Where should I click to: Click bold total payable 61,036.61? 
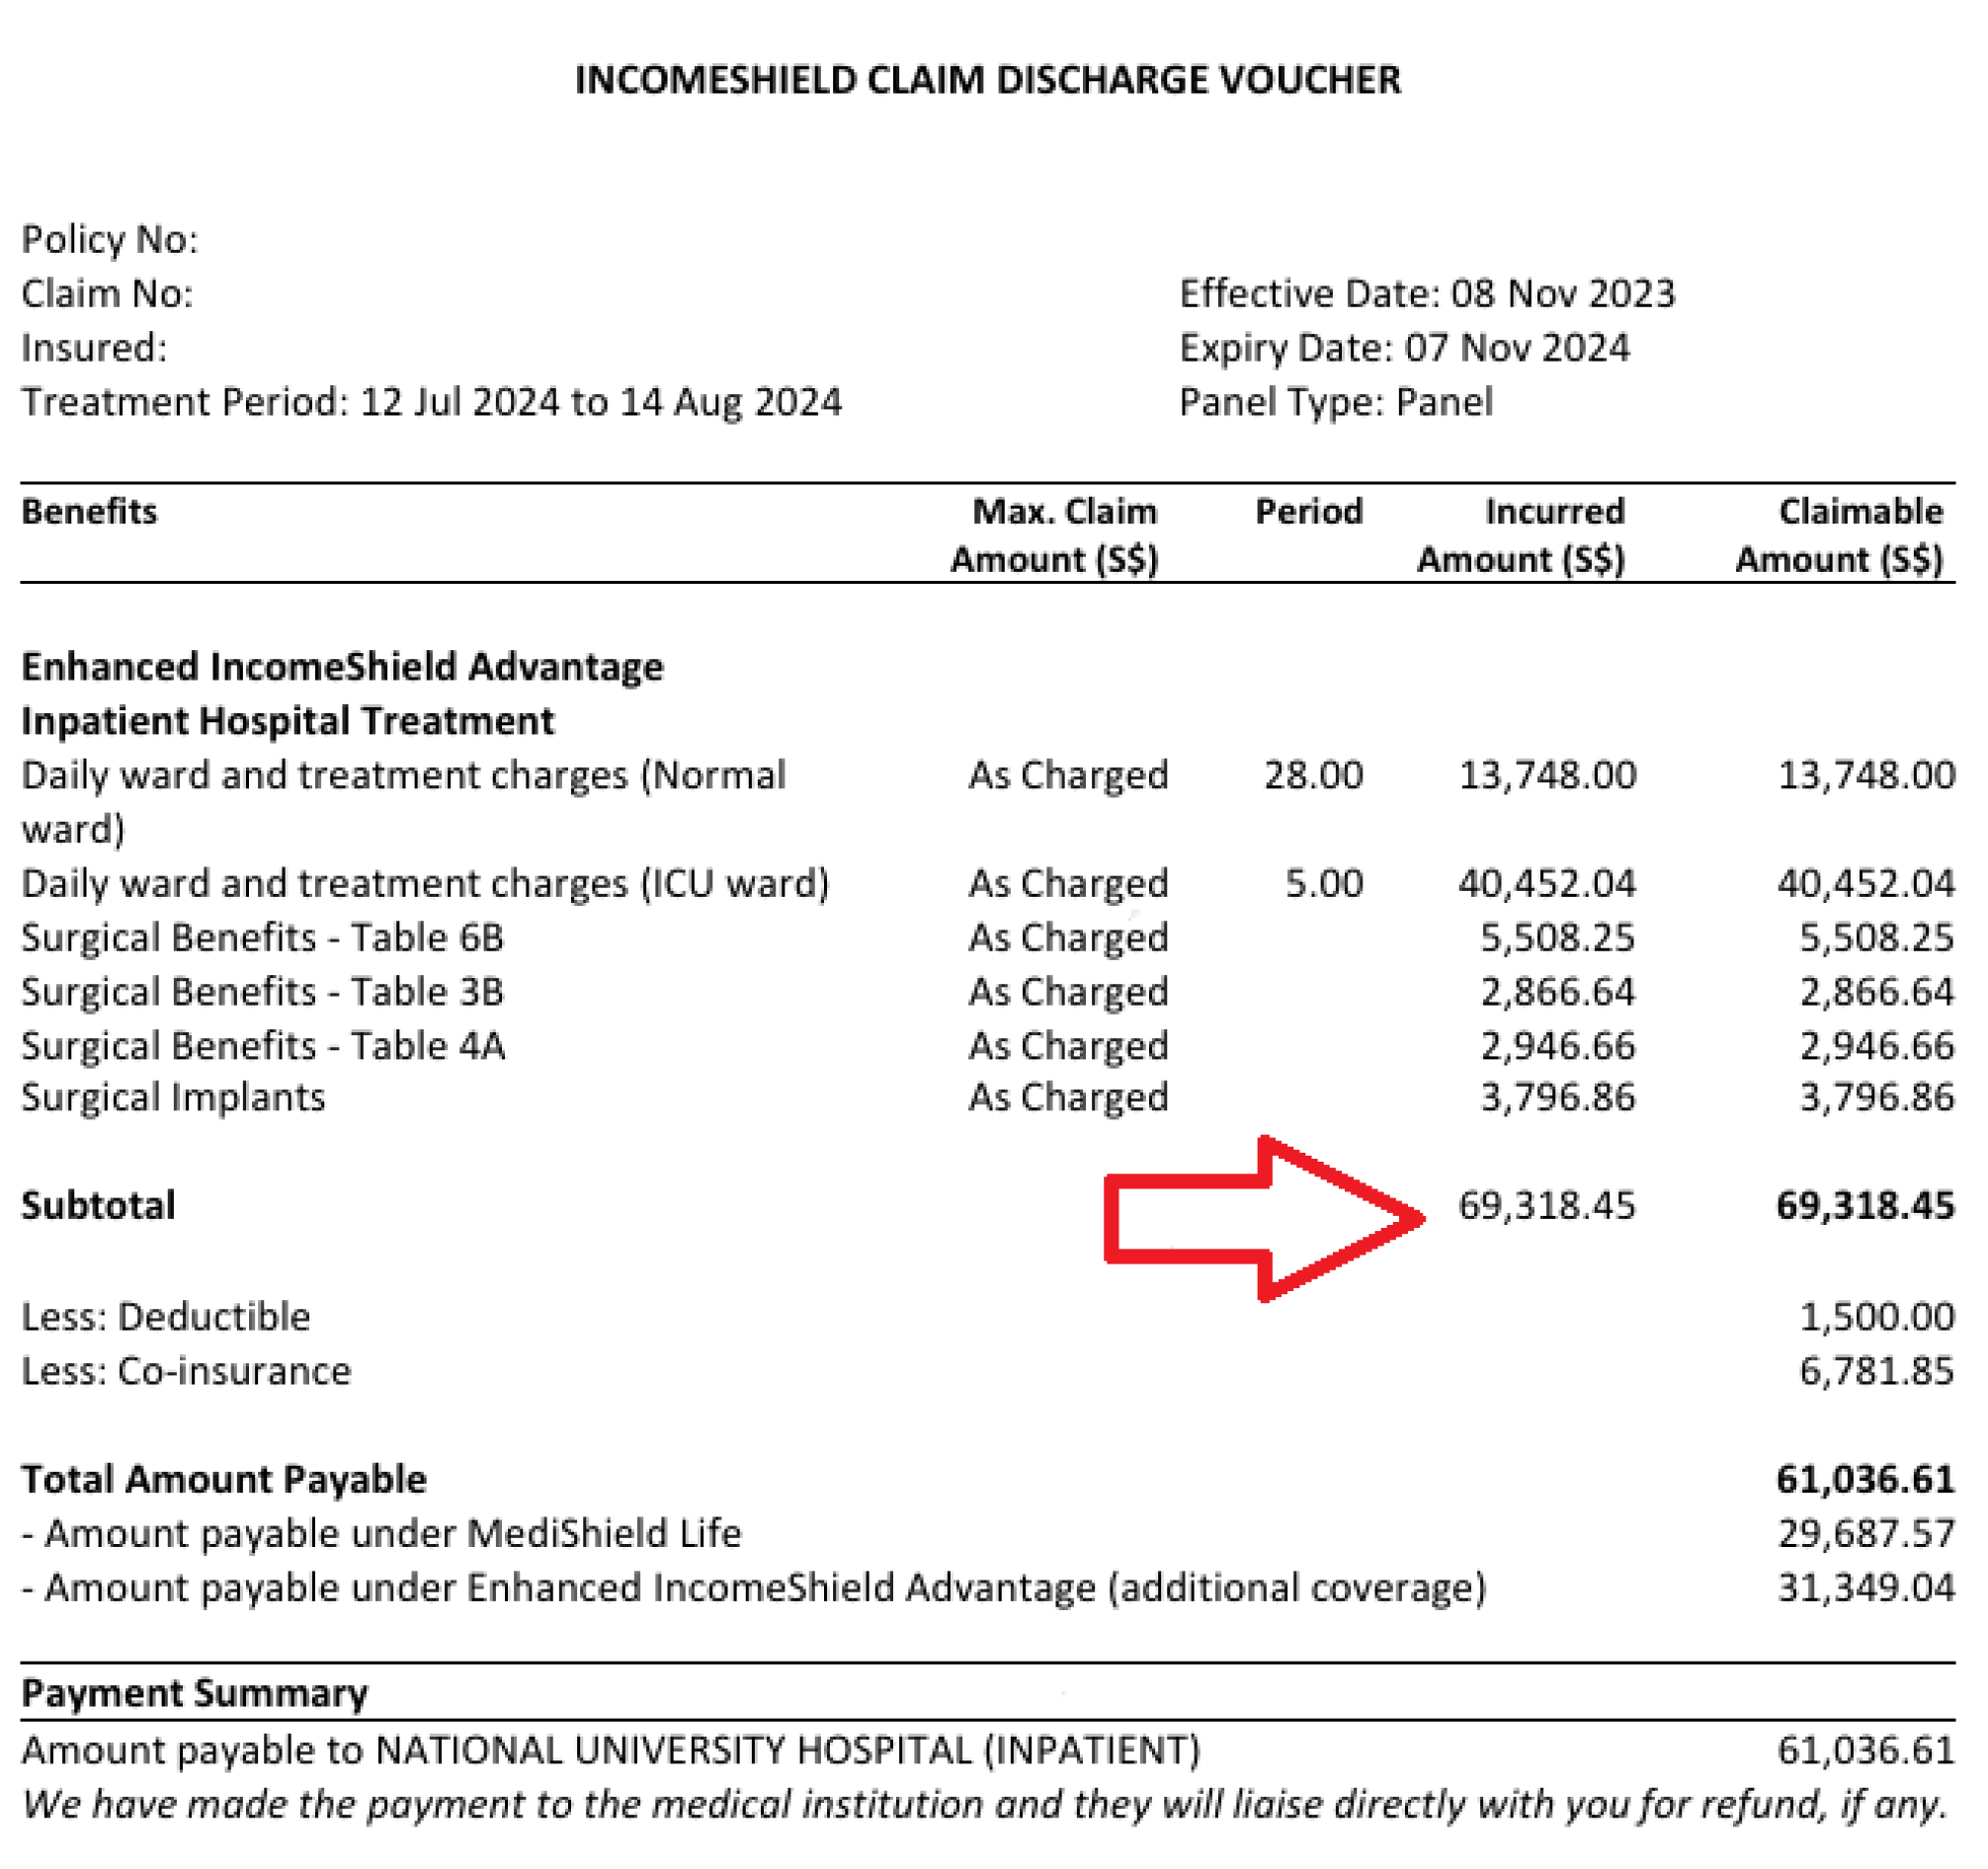point(1865,1479)
